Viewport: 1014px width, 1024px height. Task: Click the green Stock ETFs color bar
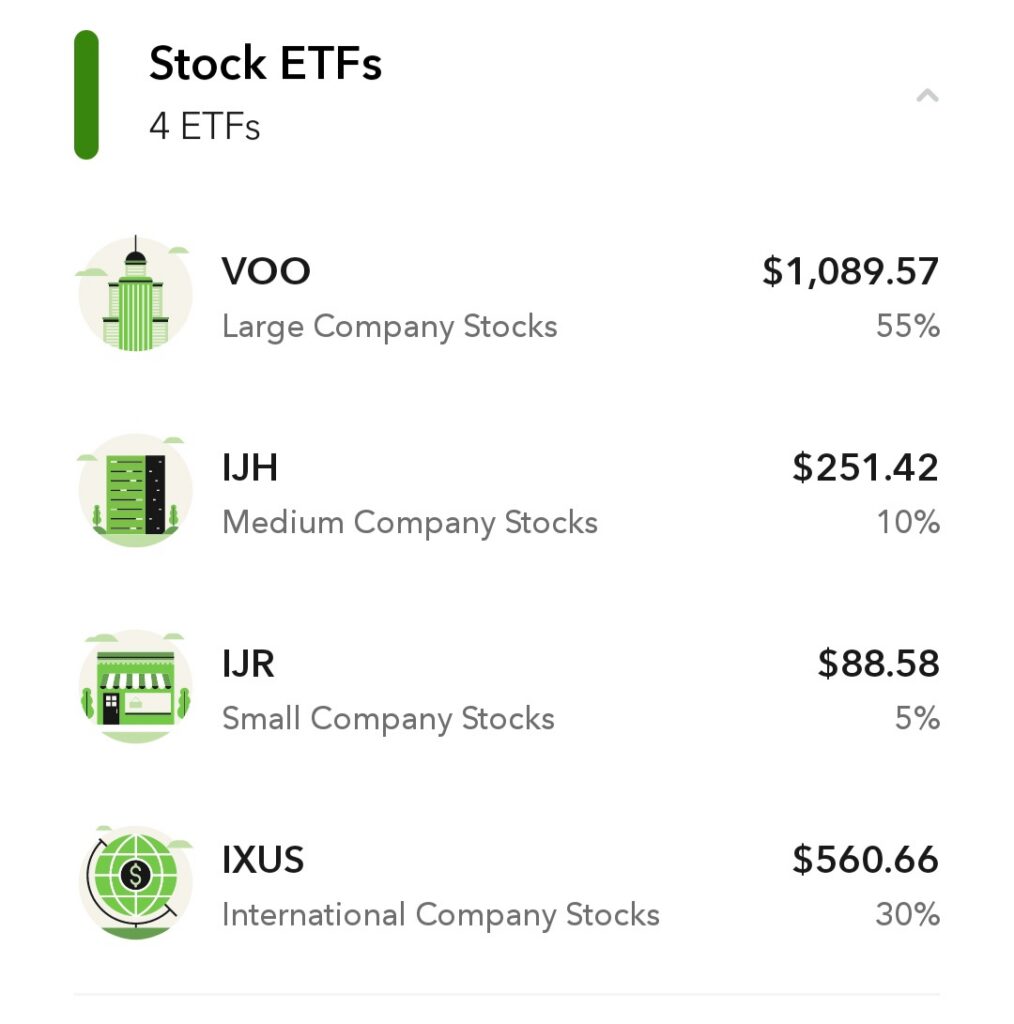[86, 95]
